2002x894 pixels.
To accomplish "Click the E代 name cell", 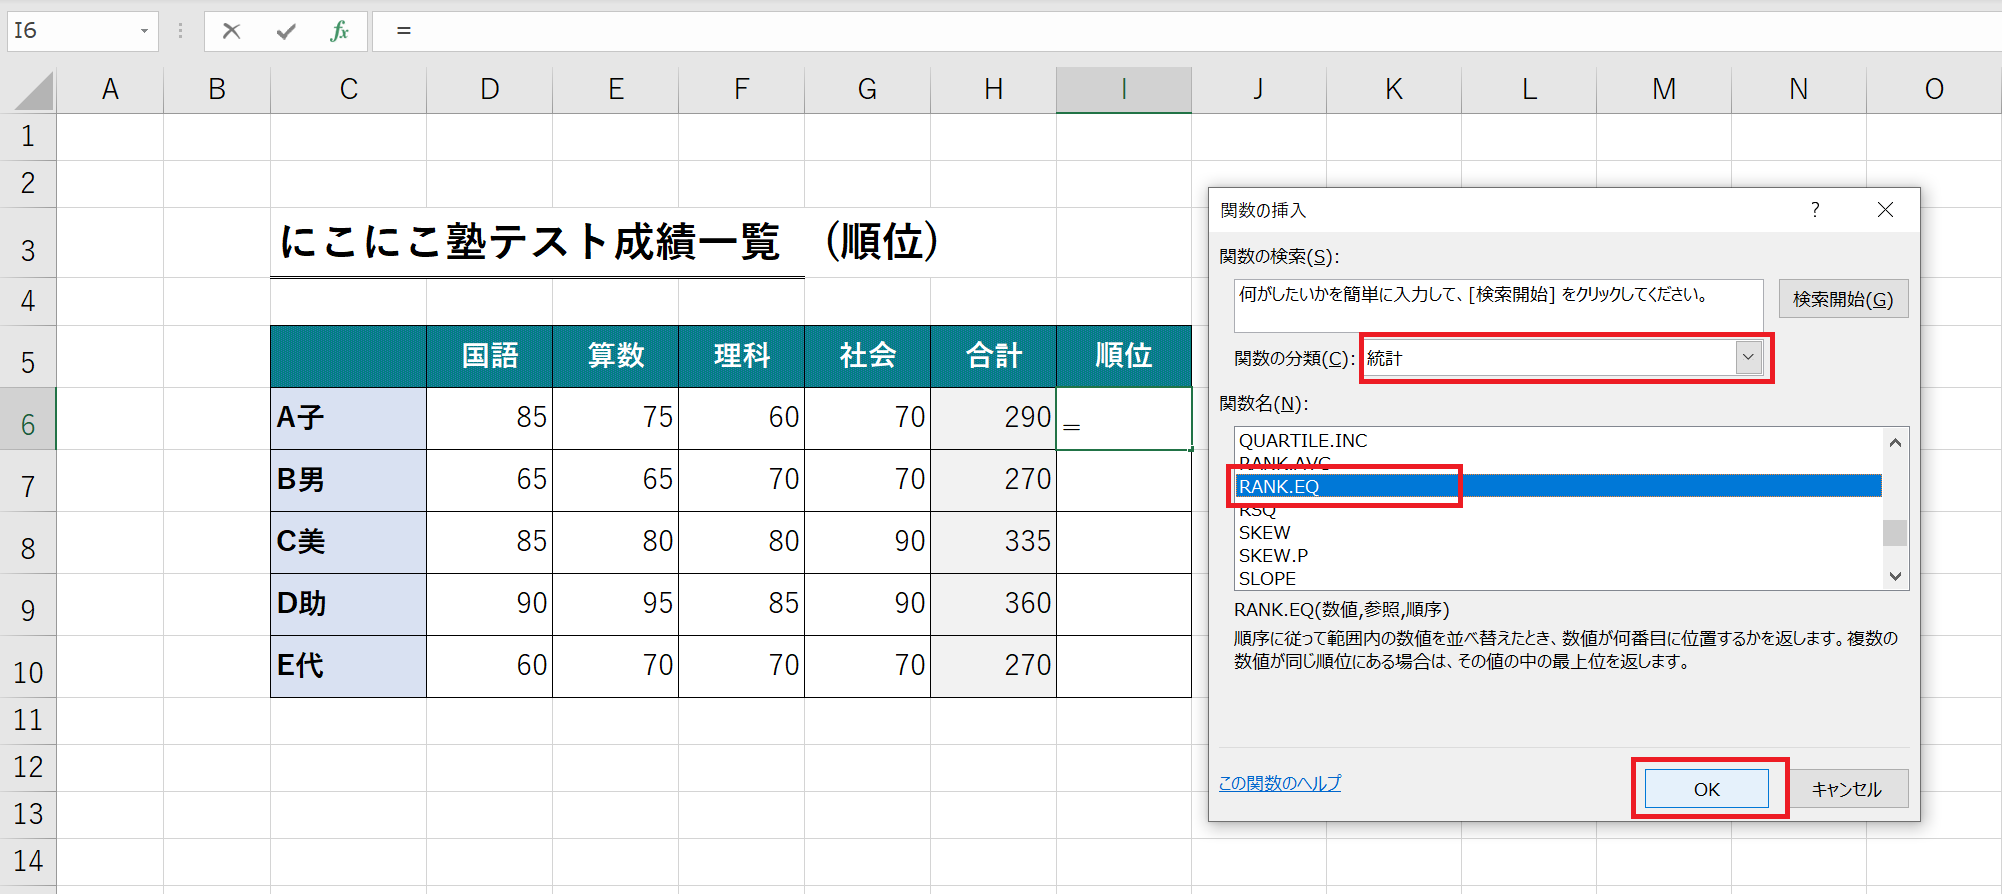I will coord(348,666).
